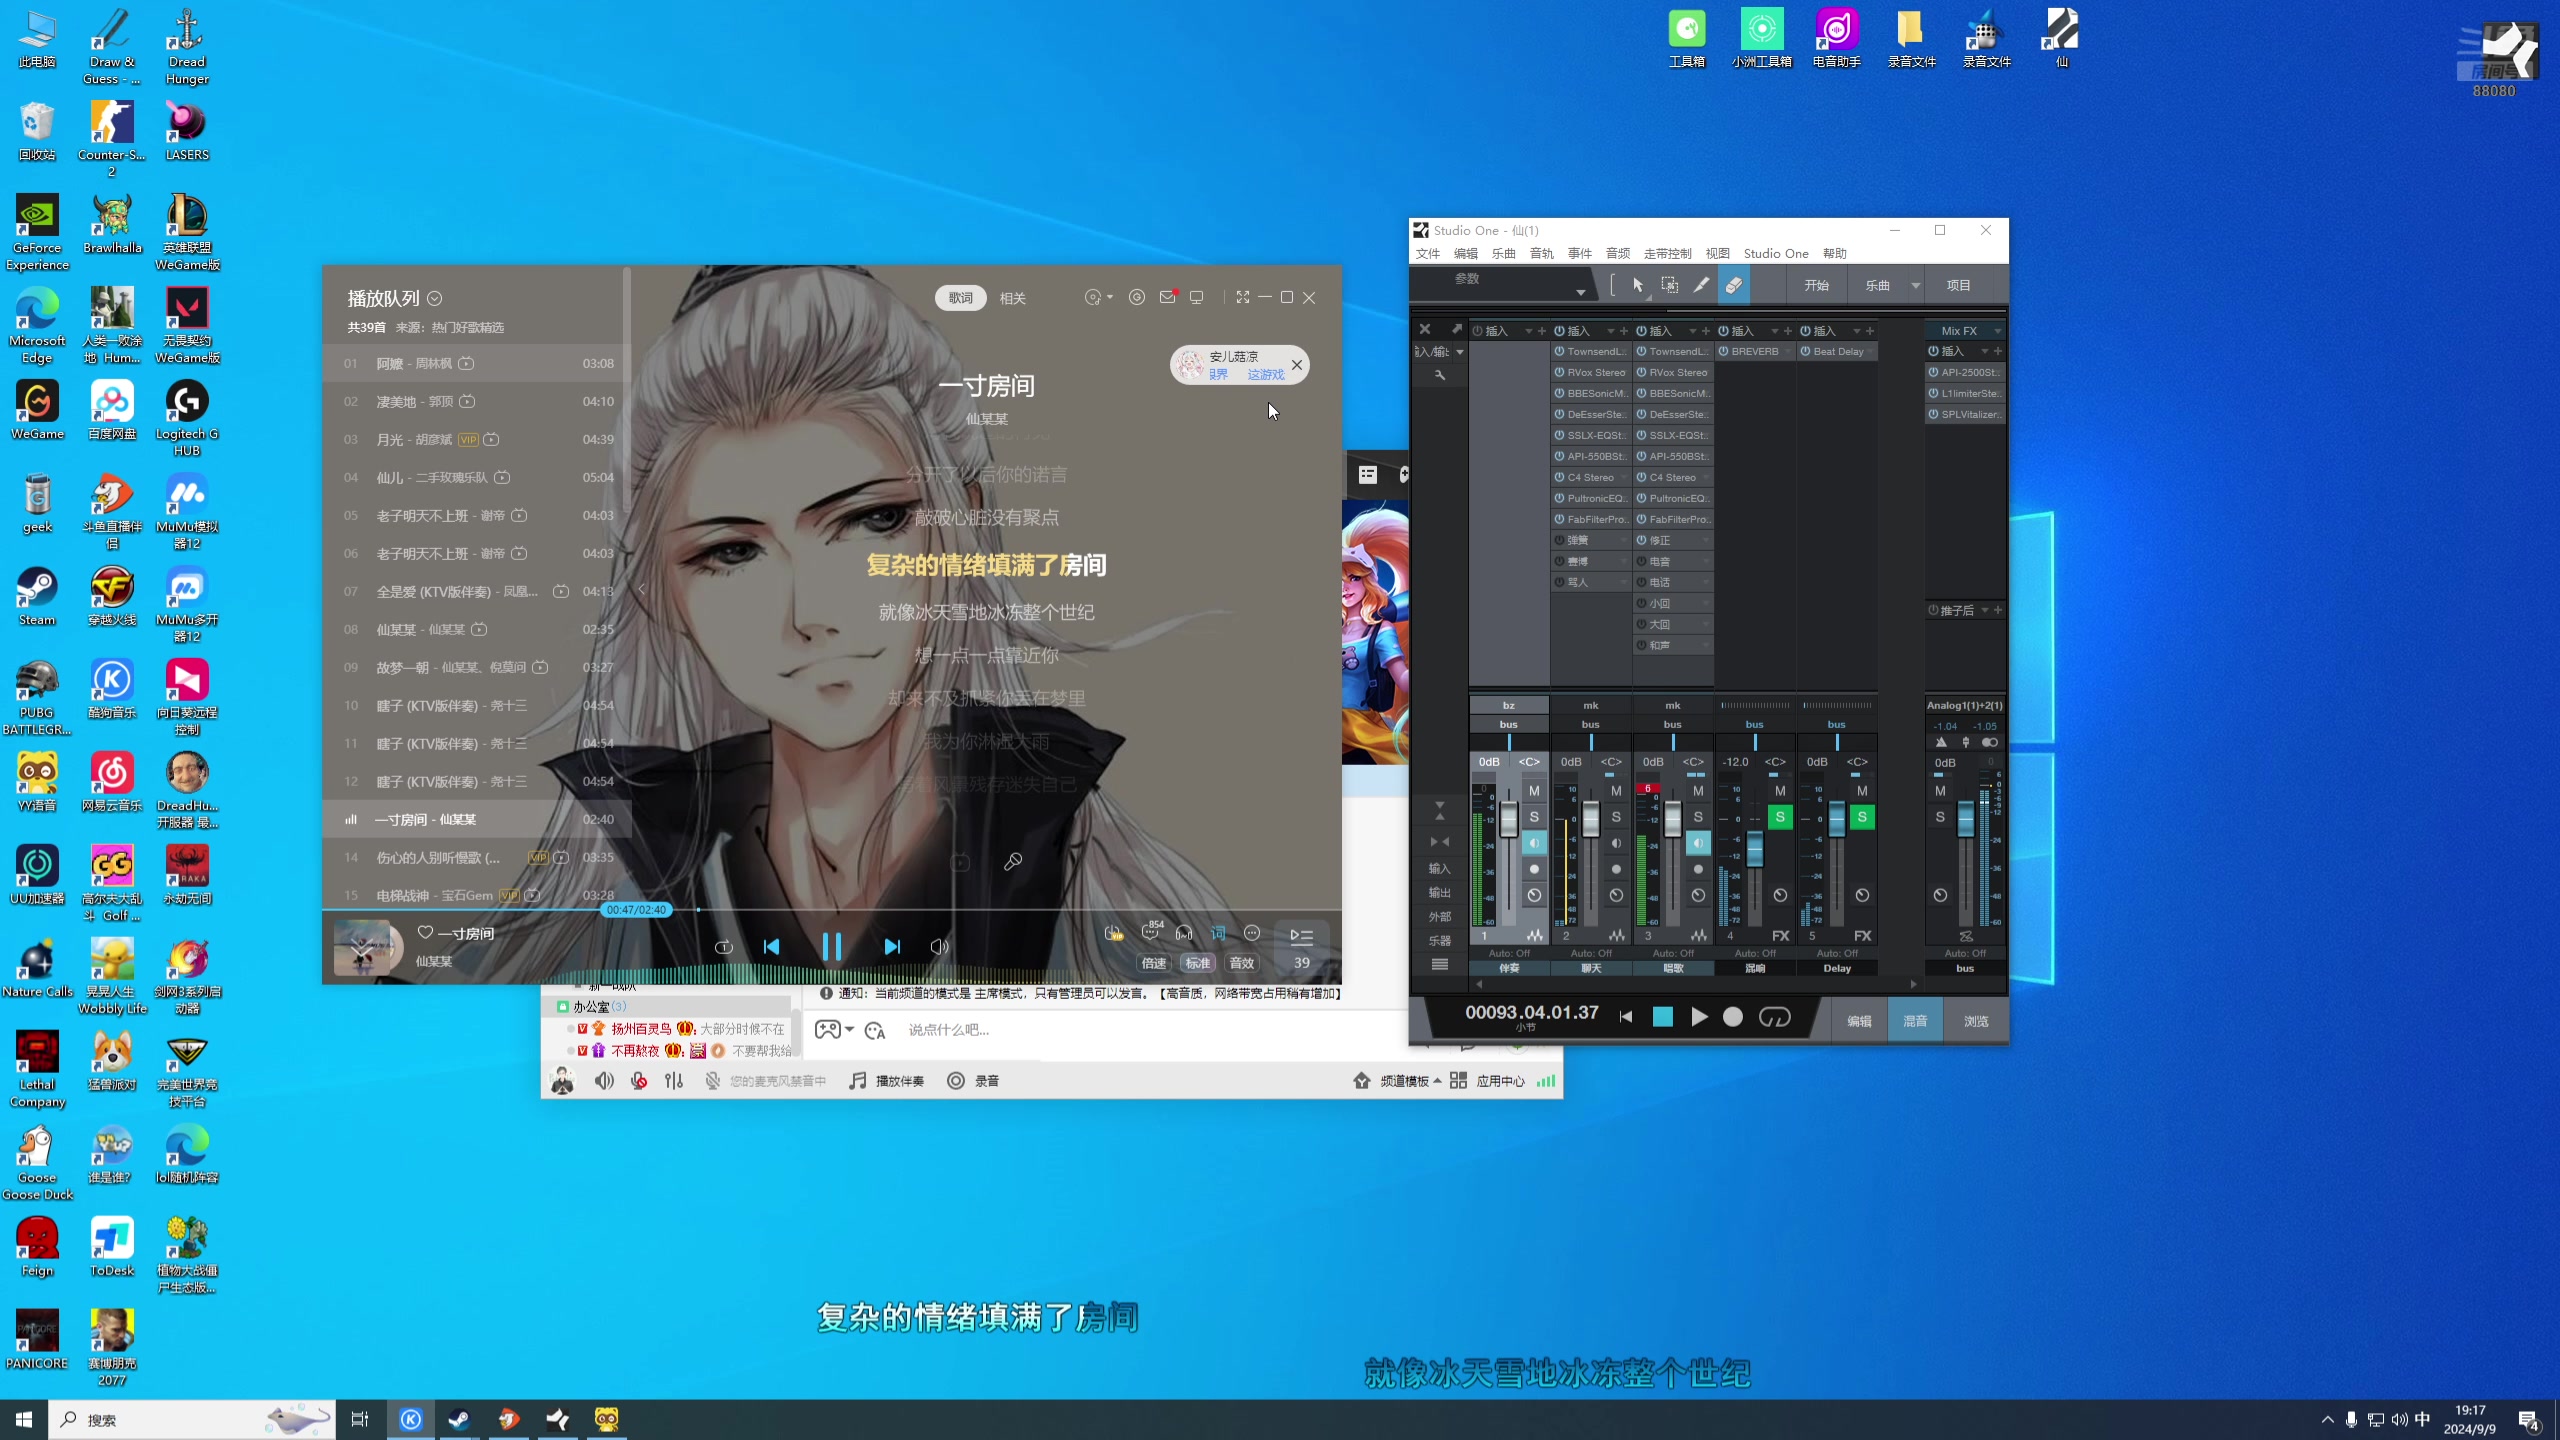Open comments icon showing 854
This screenshot has height=1440, width=2560.
point(1151,932)
